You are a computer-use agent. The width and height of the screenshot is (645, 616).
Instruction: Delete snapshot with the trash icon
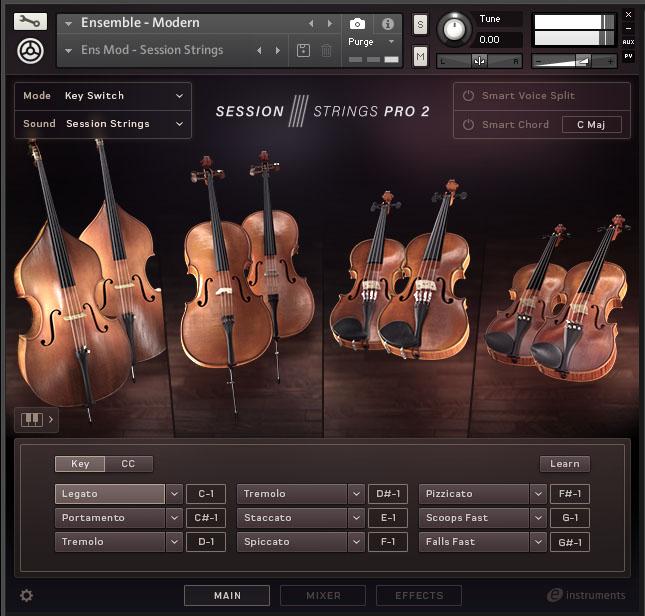click(326, 51)
